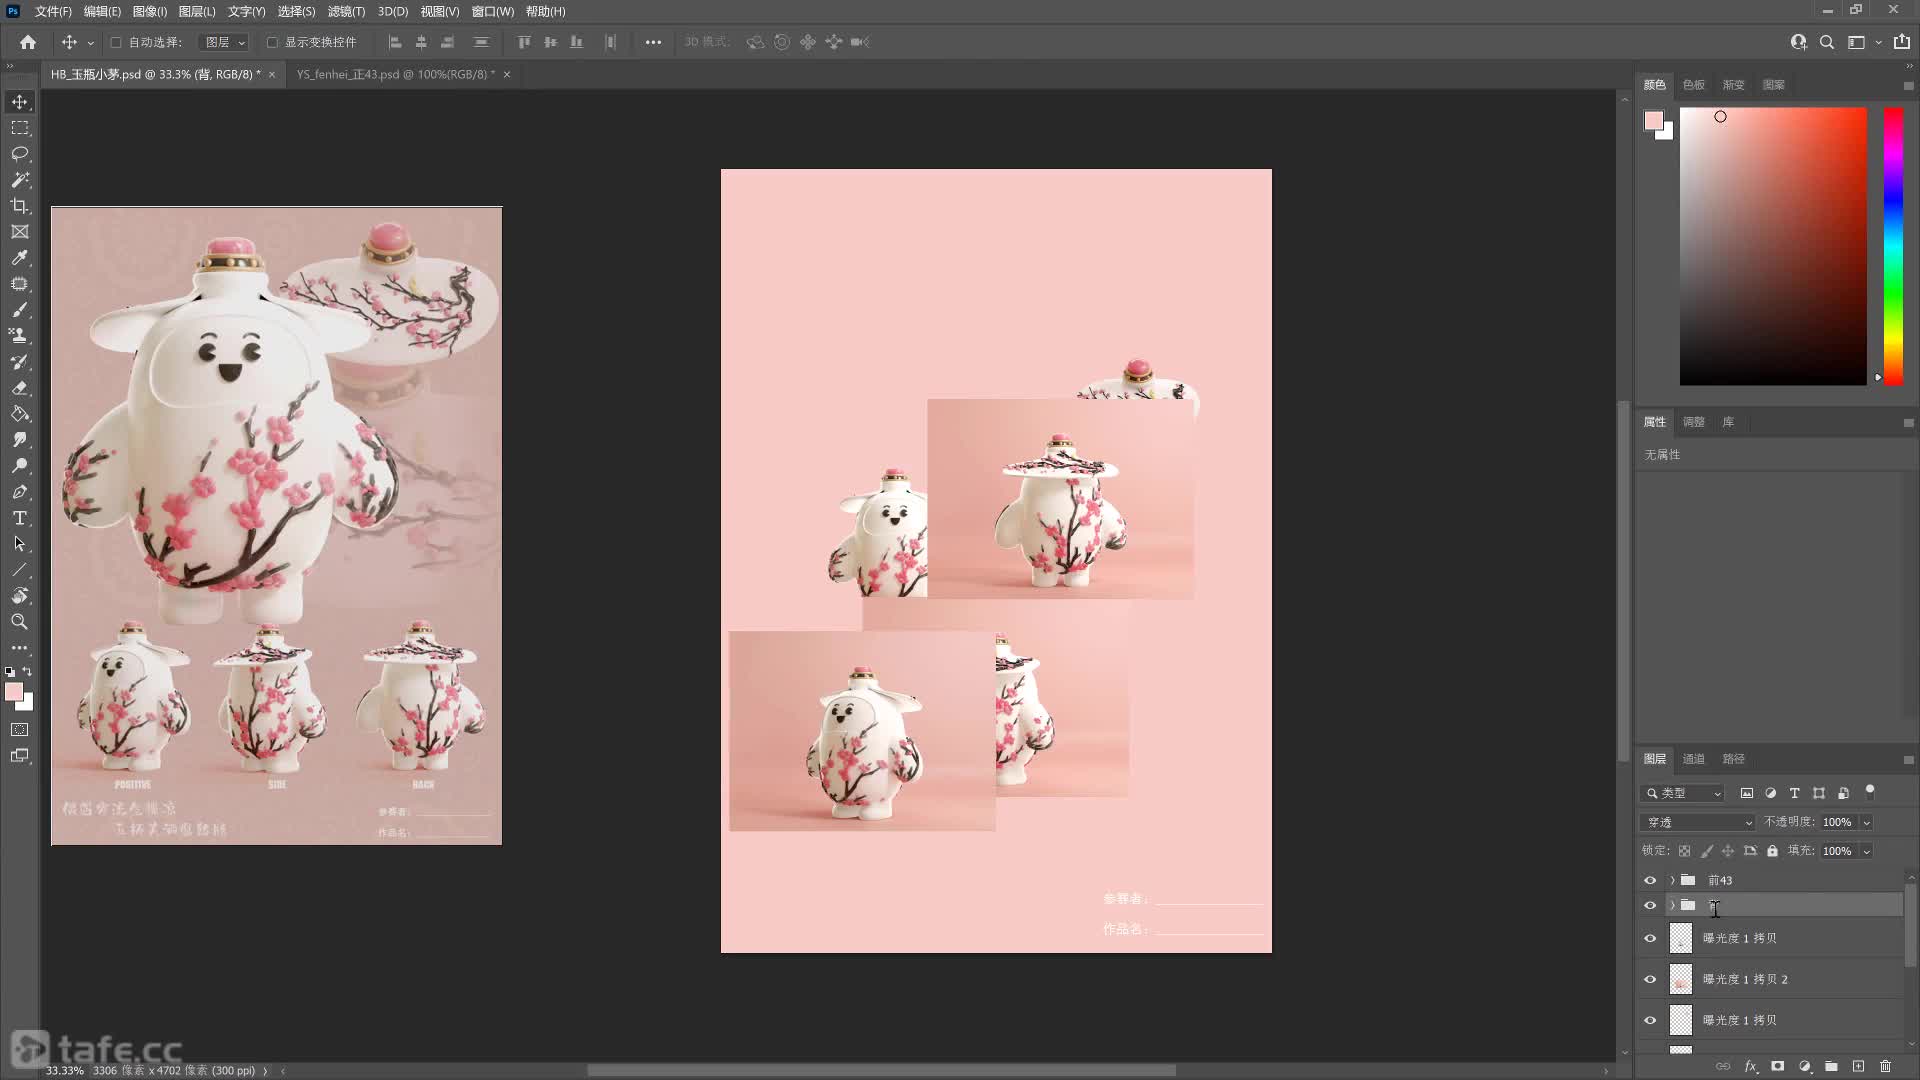The width and height of the screenshot is (1920, 1080).
Task: Open the 穿透 blend mode dropdown
Action: (1697, 822)
